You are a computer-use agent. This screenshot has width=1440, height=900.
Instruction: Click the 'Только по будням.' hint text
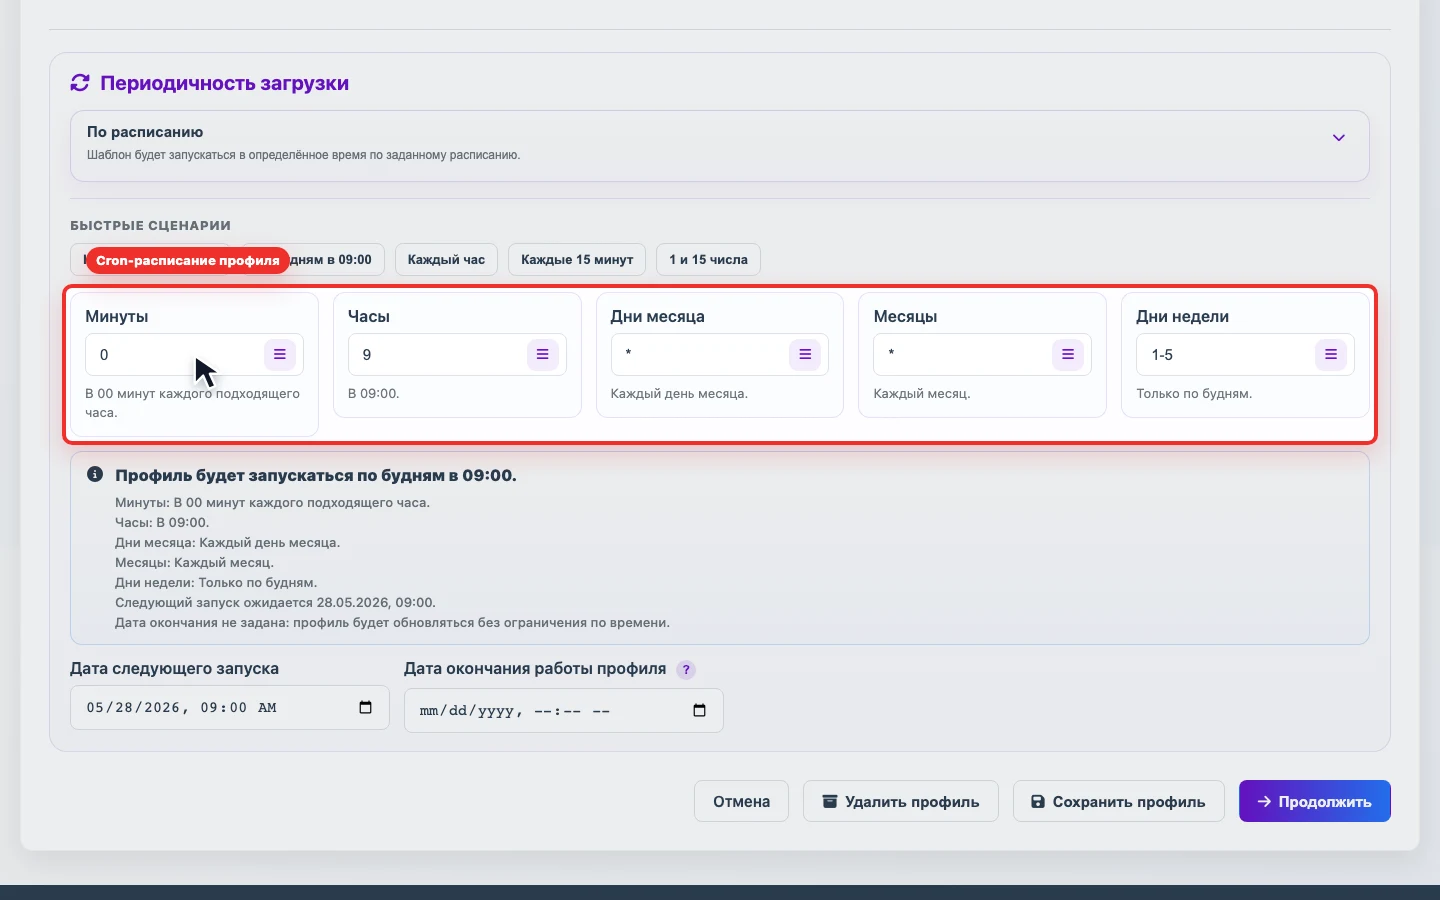click(1194, 394)
